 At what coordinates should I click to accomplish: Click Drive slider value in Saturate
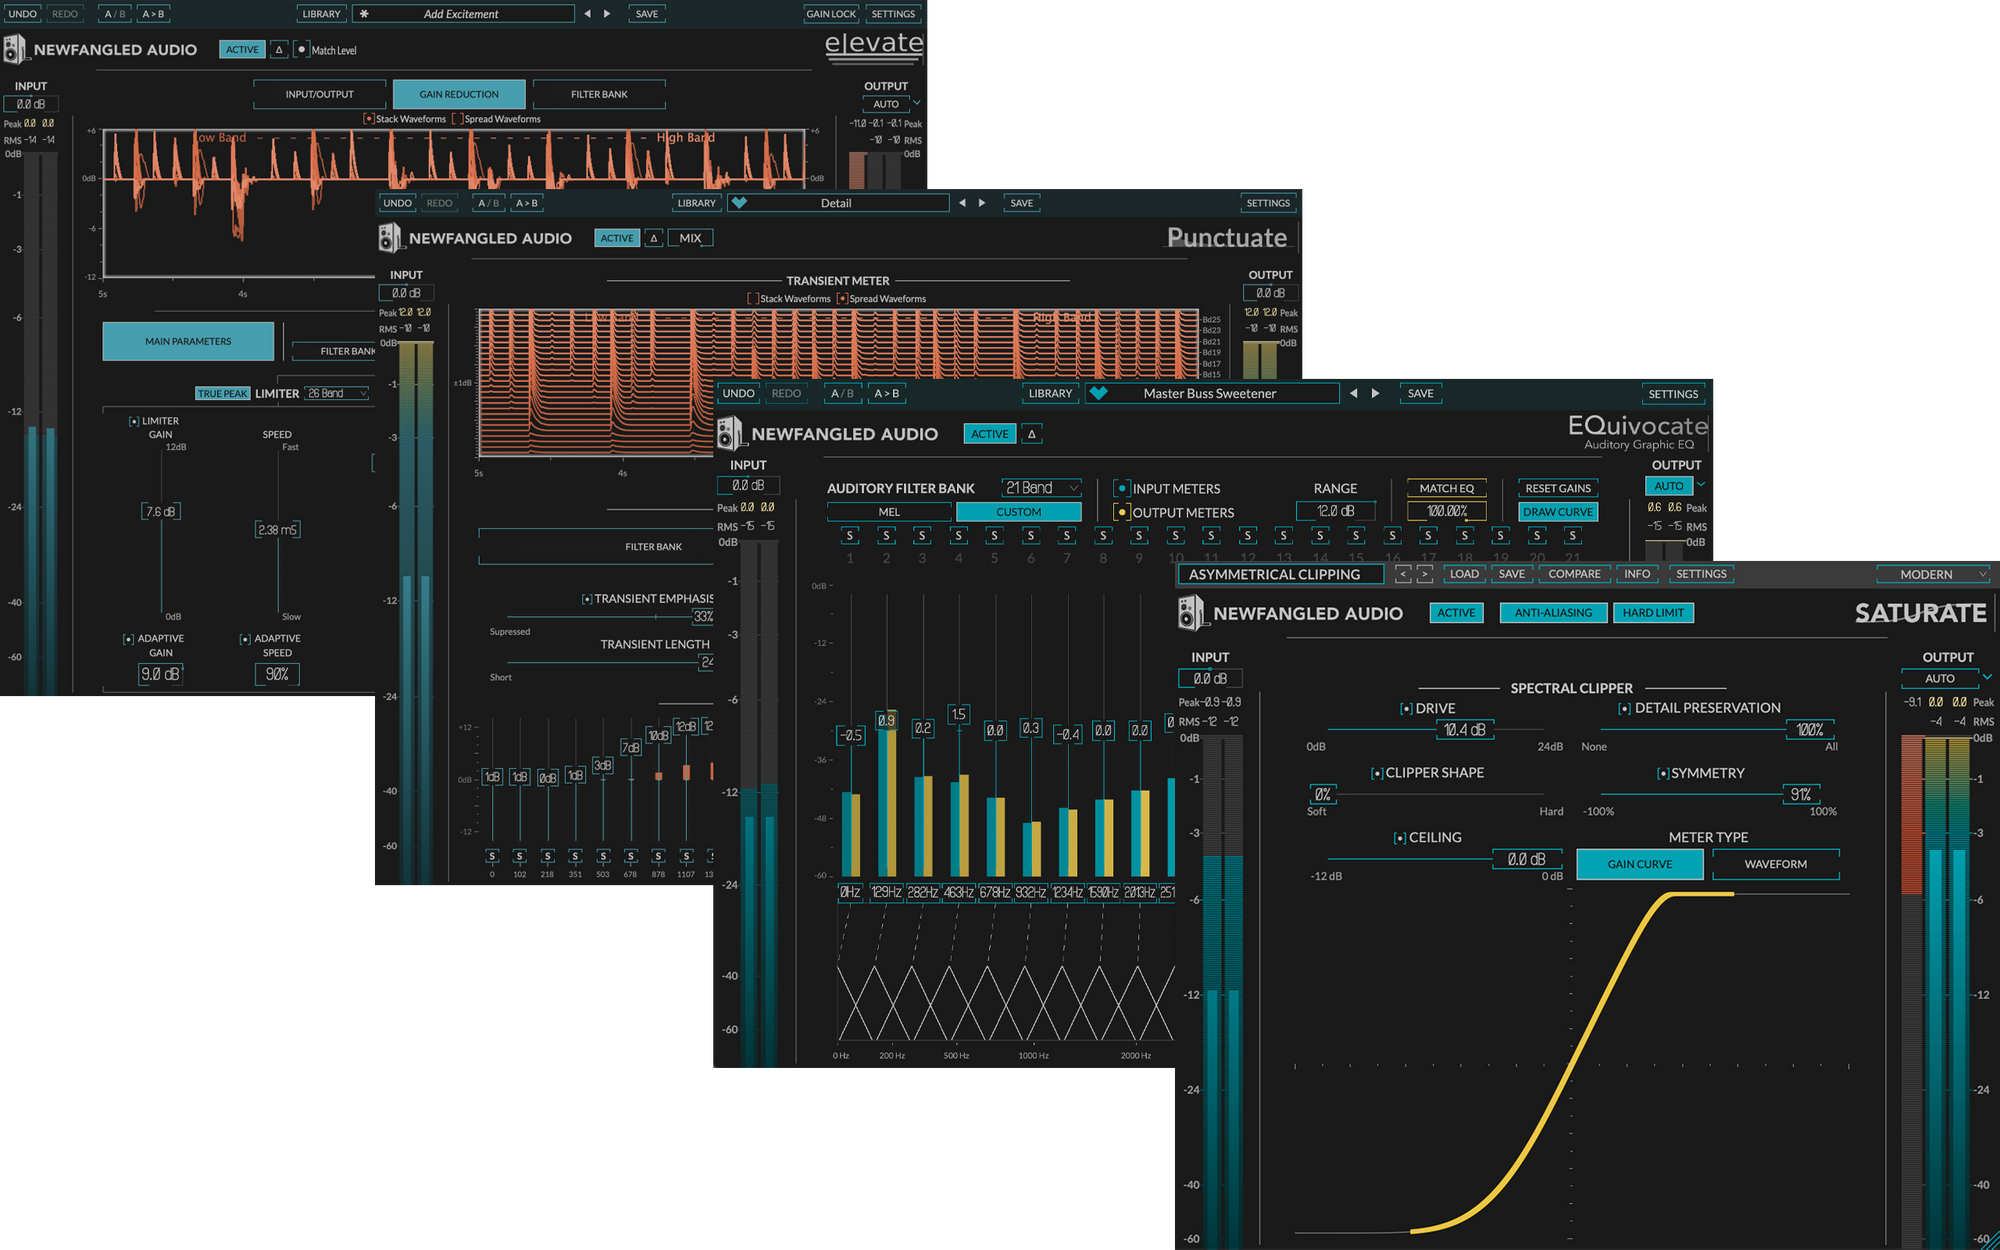1465,729
